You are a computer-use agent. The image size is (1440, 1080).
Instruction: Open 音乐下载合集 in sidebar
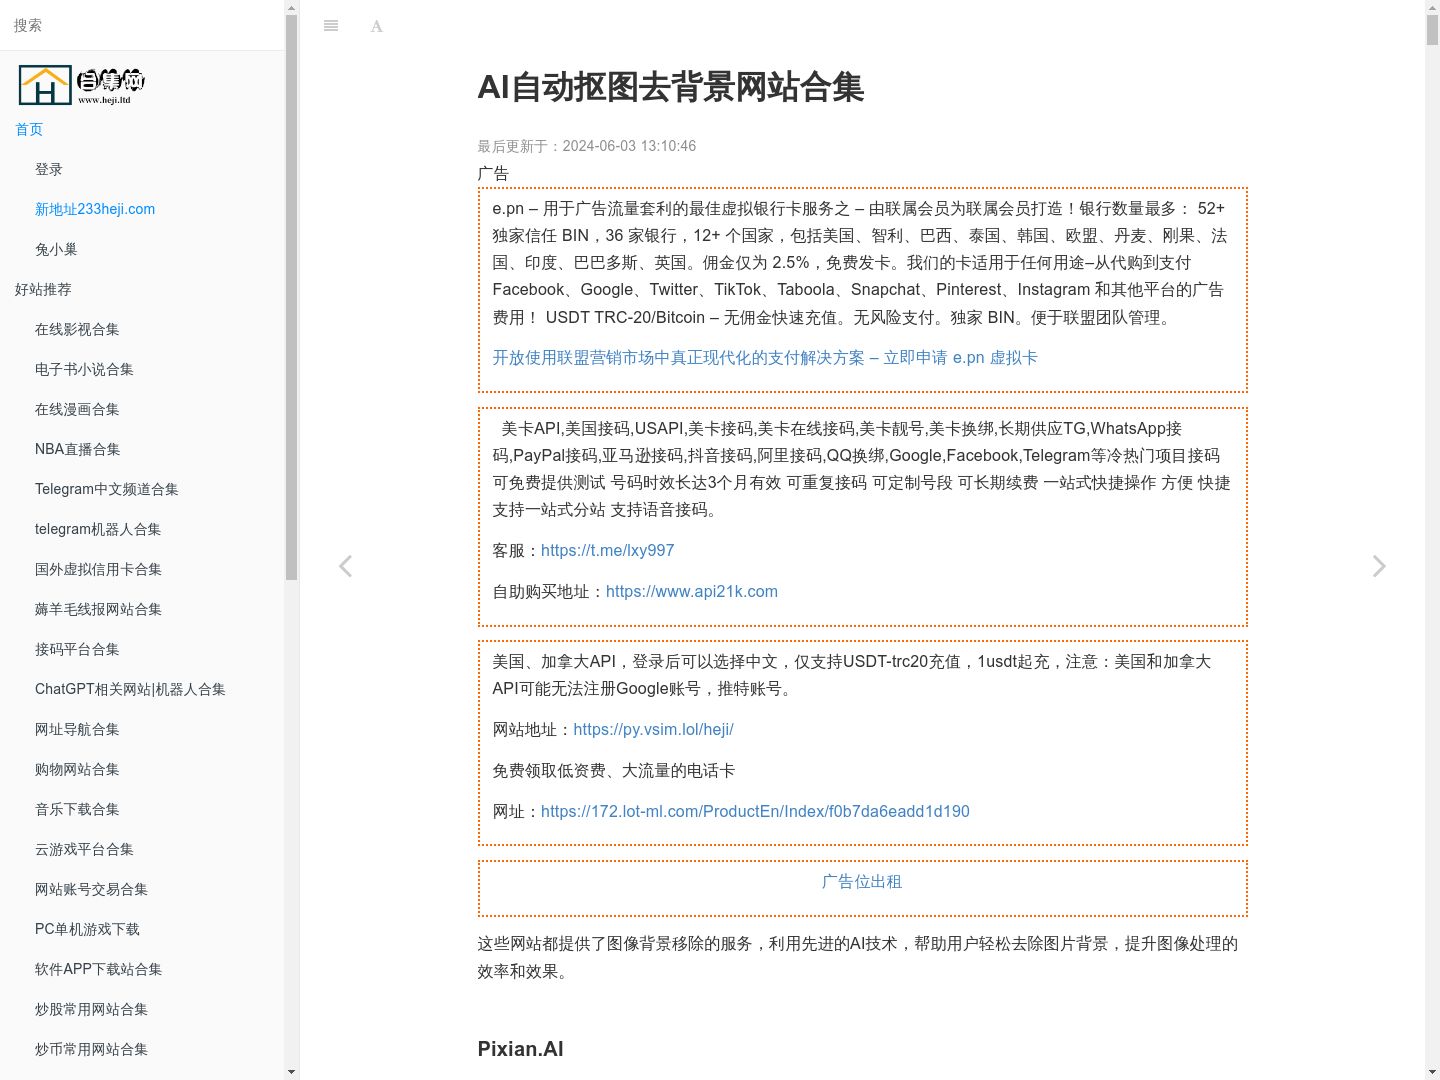(77, 809)
